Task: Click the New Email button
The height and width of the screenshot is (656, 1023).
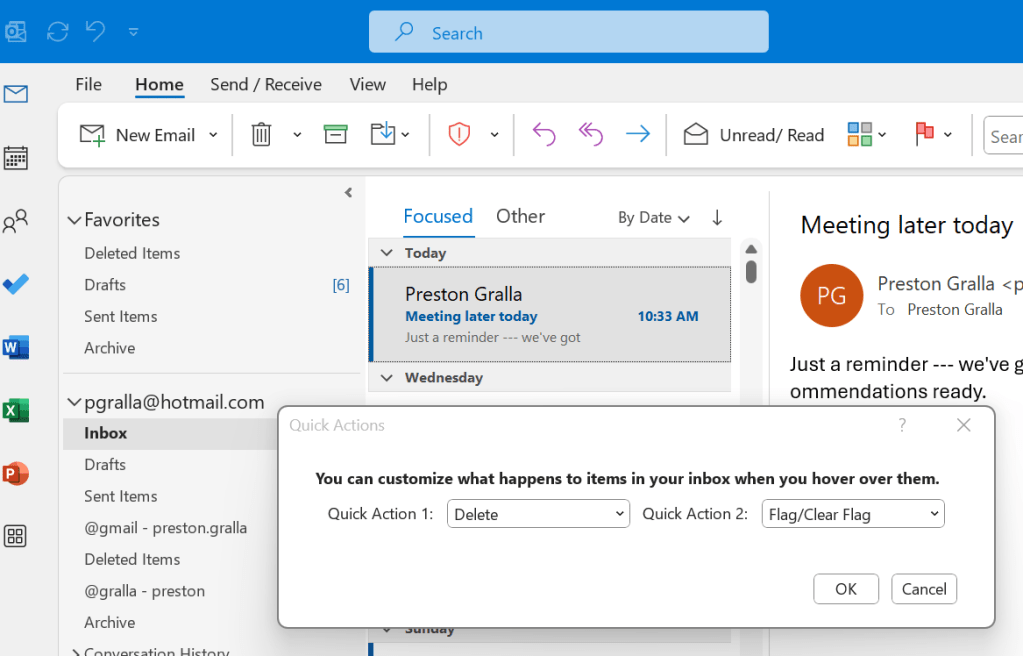Action: (x=138, y=135)
